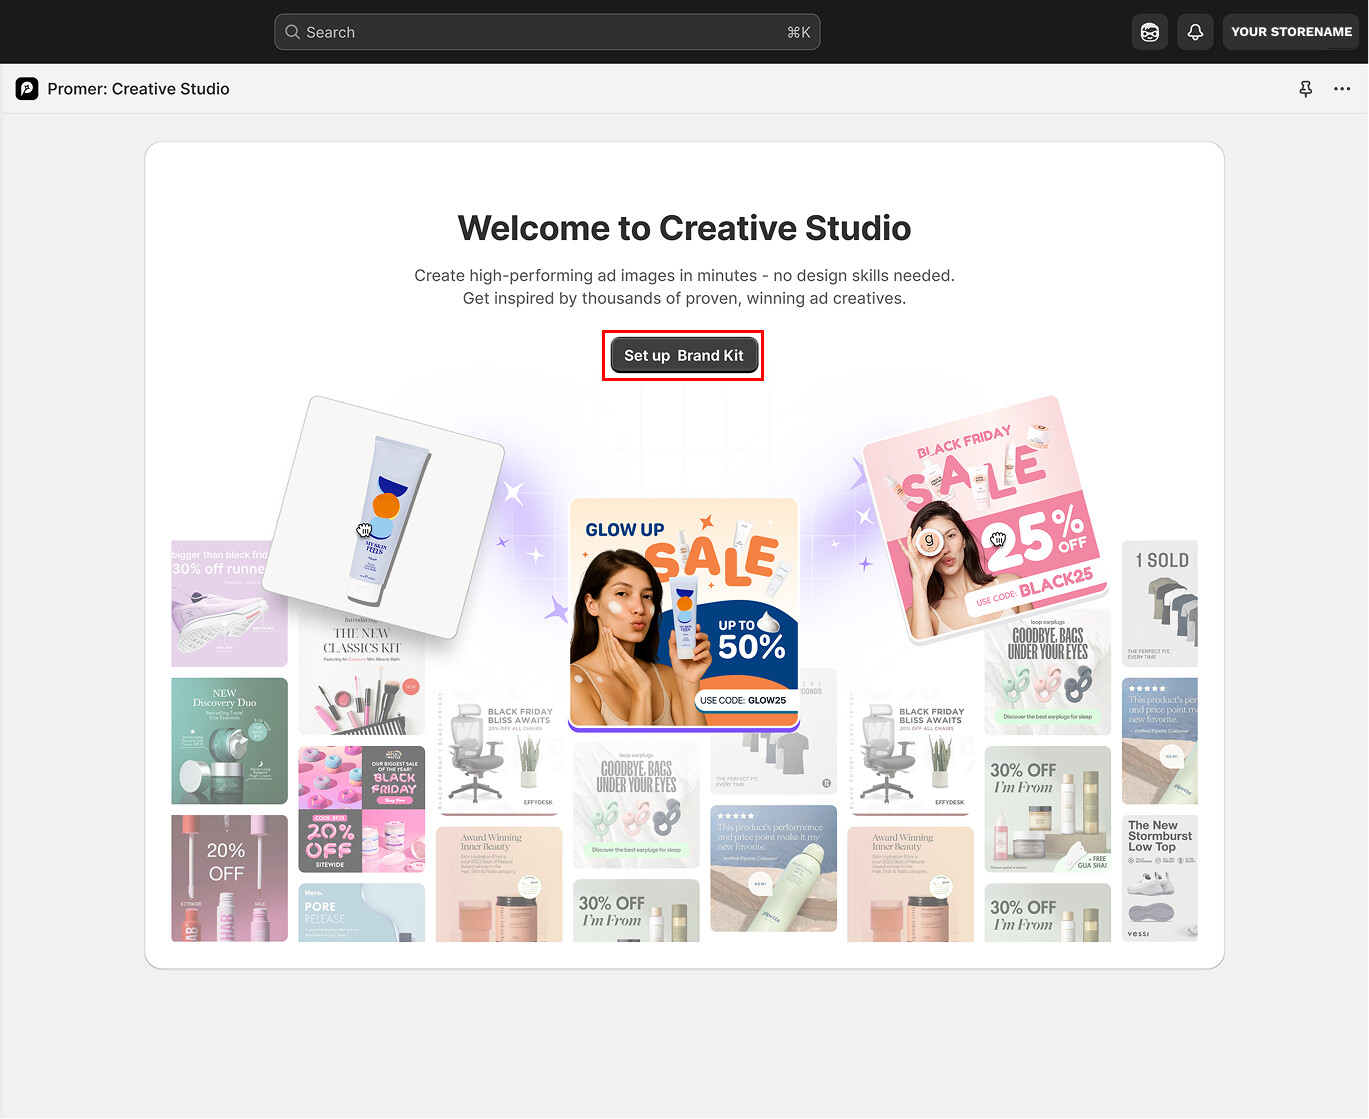The image size is (1369, 1119).
Task: Focus the Search field in top bar
Action: [x=547, y=32]
